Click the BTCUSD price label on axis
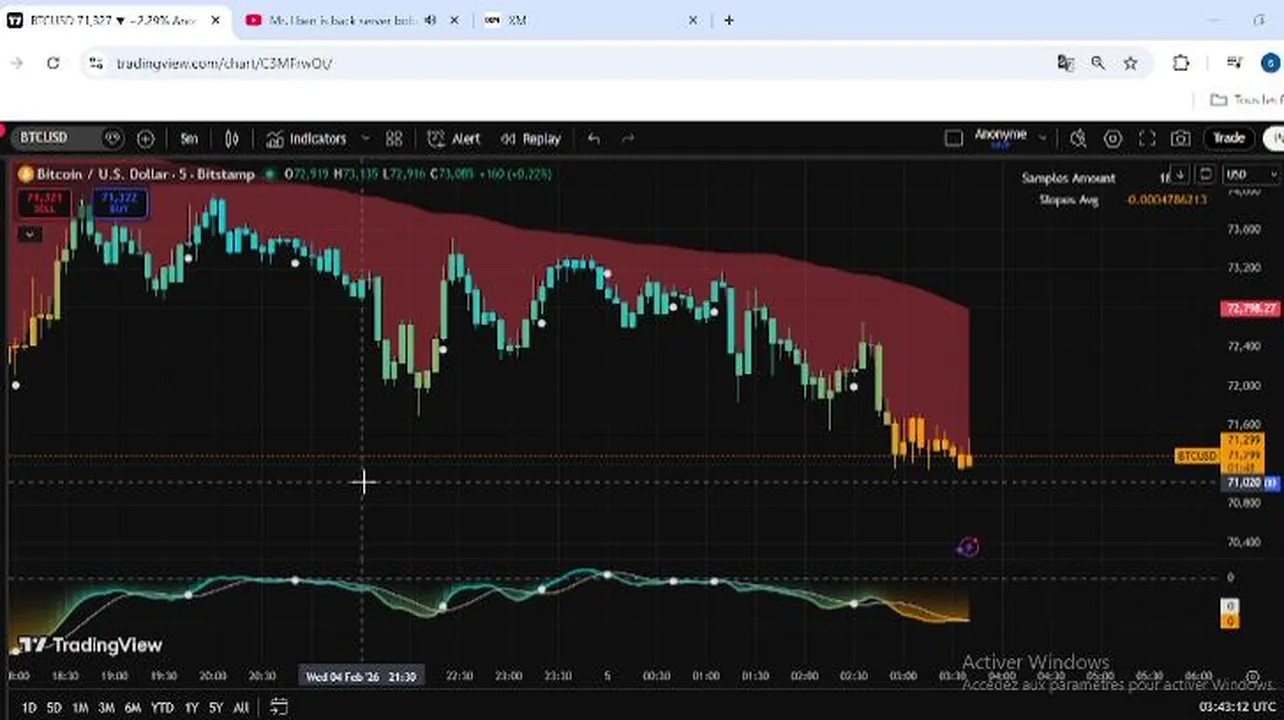Image resolution: width=1284 pixels, height=720 pixels. click(1197, 456)
